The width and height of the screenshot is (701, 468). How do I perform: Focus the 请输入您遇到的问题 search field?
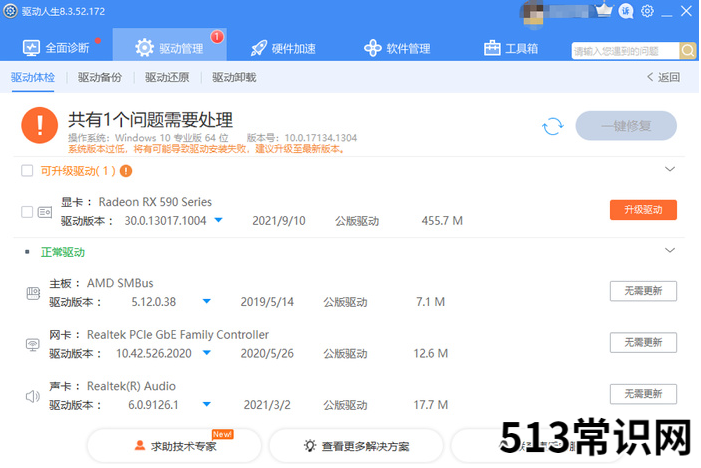click(x=625, y=51)
